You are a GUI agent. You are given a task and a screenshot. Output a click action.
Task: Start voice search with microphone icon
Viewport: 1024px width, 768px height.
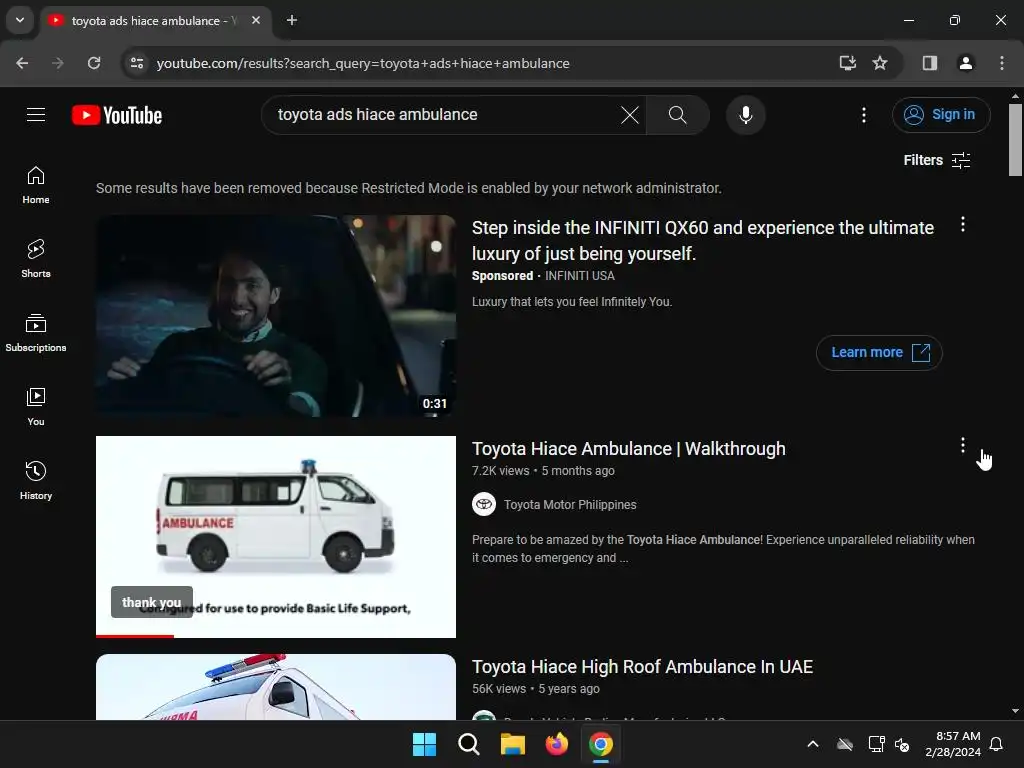pyautogui.click(x=745, y=115)
